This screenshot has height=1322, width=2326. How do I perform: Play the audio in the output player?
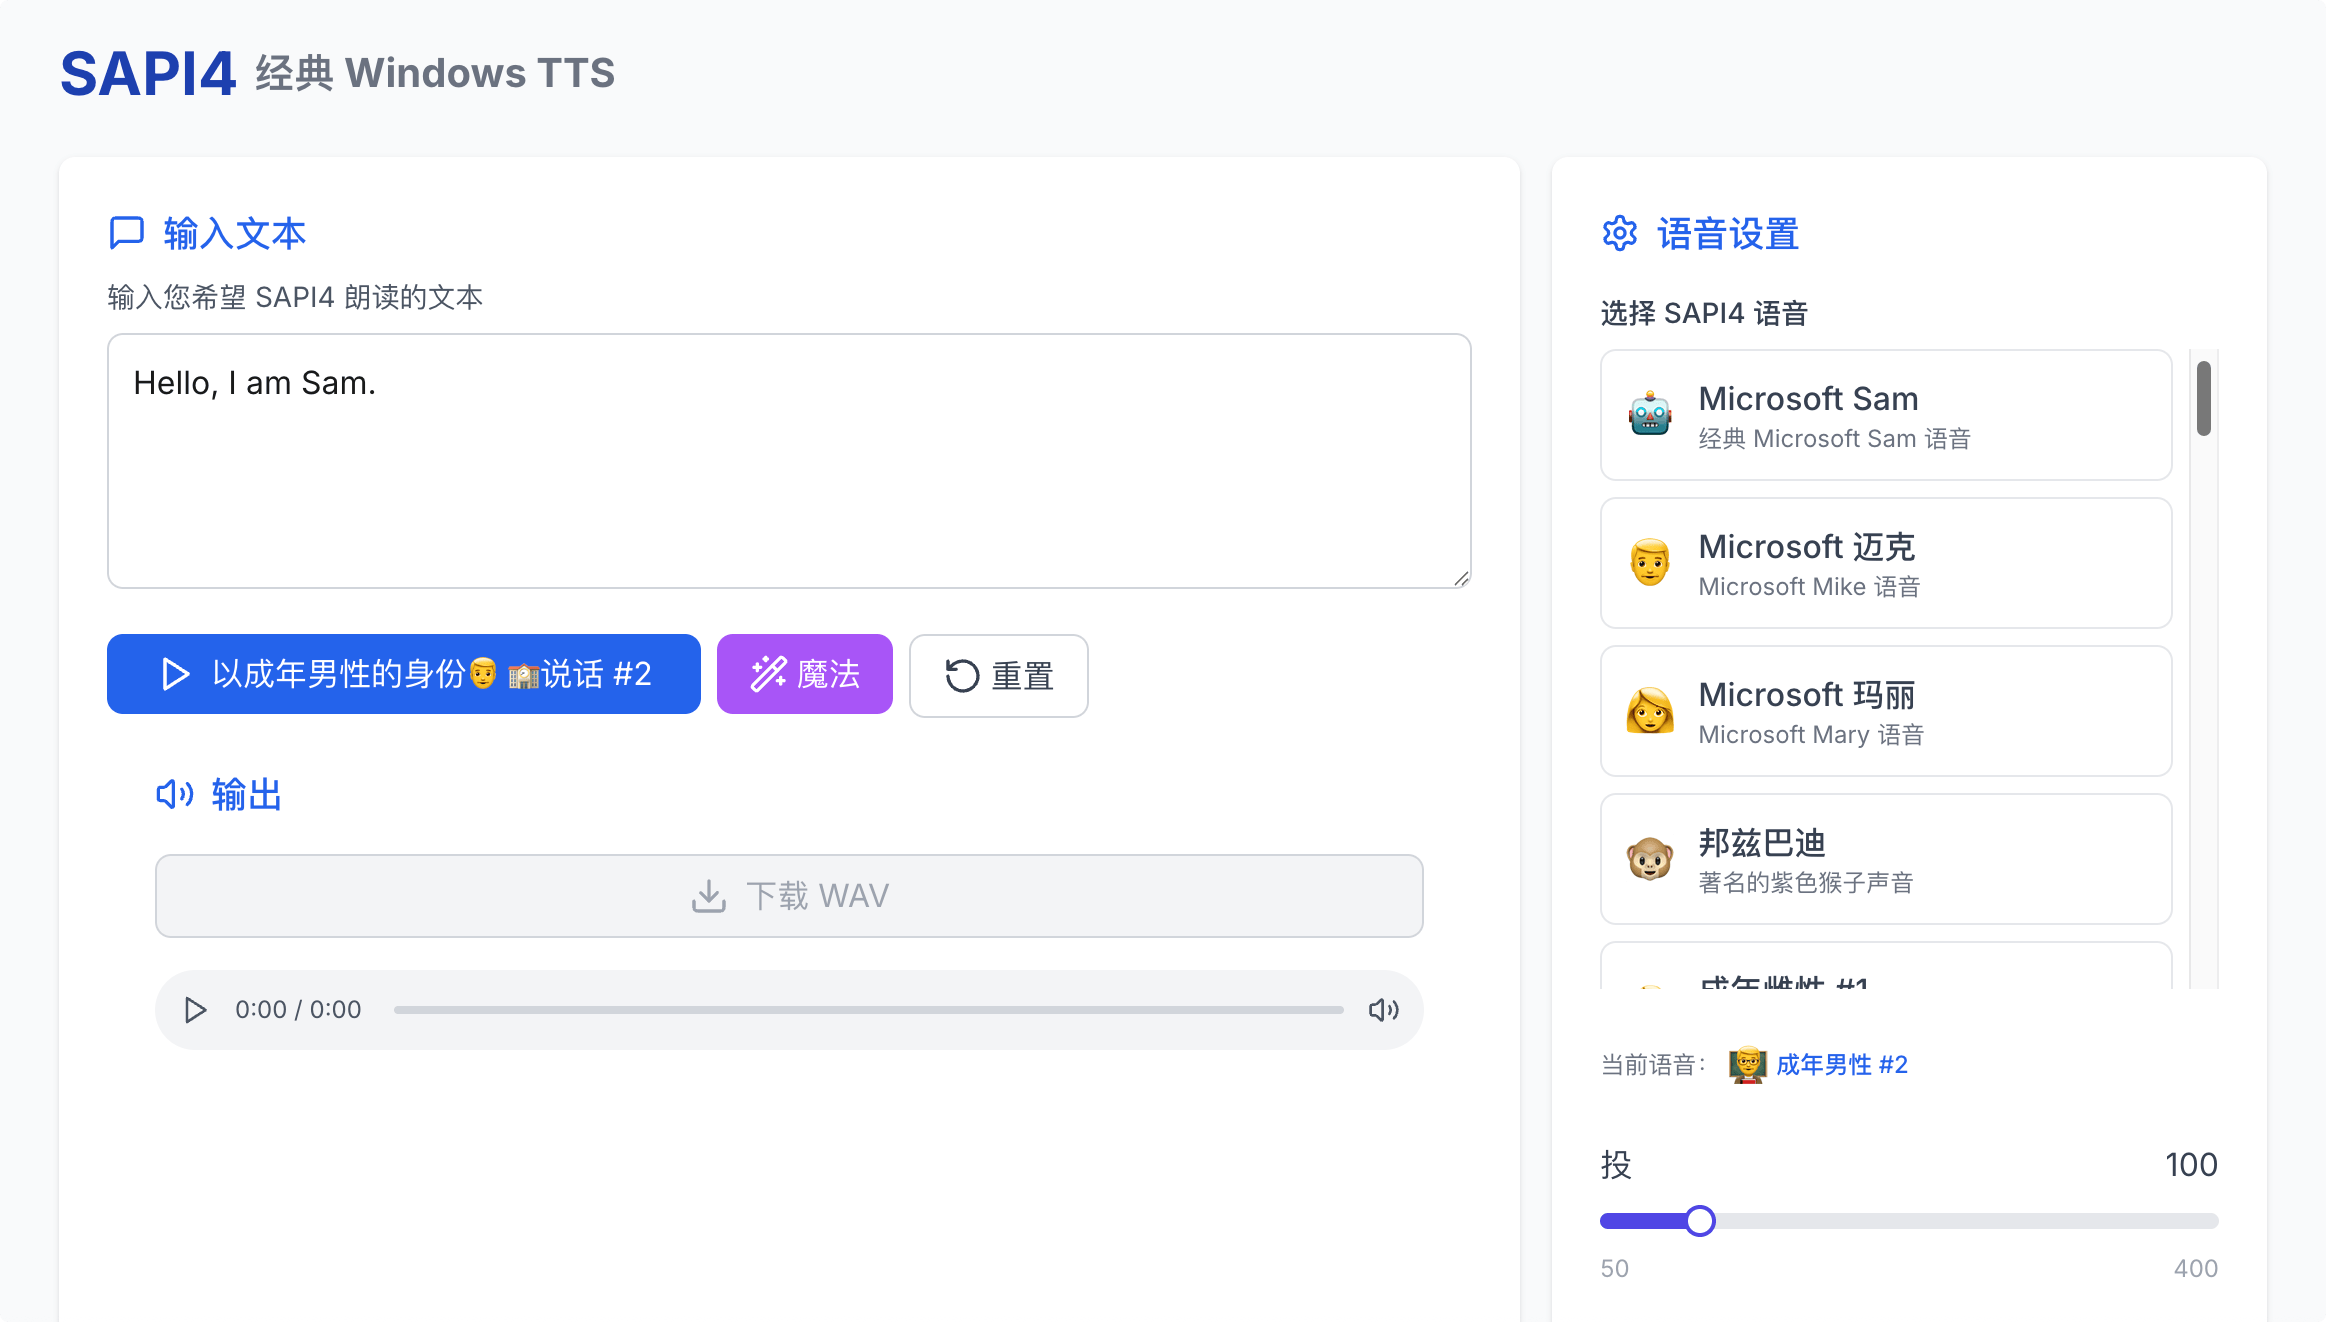(196, 1010)
